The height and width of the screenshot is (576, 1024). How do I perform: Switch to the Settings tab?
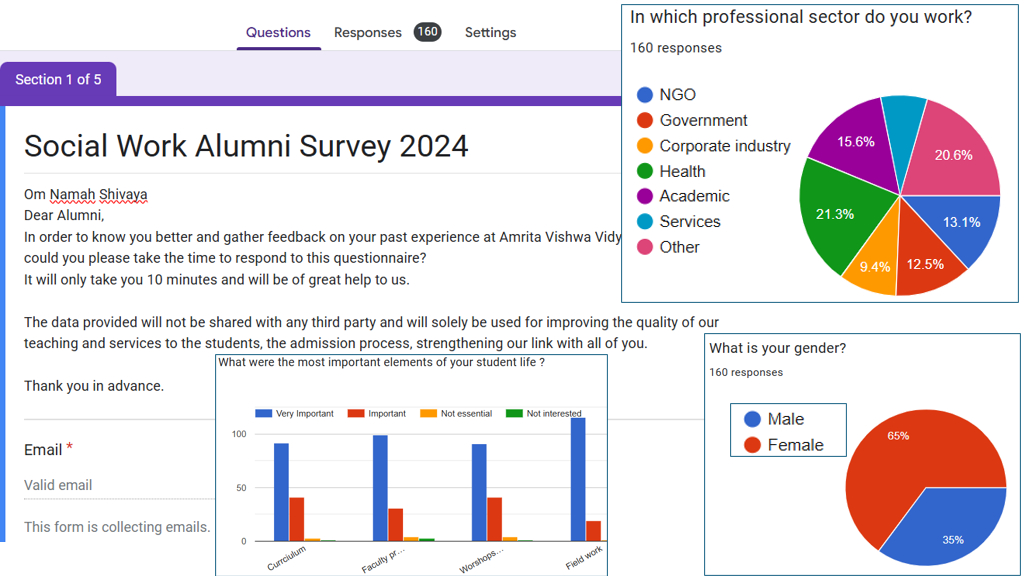click(x=490, y=32)
